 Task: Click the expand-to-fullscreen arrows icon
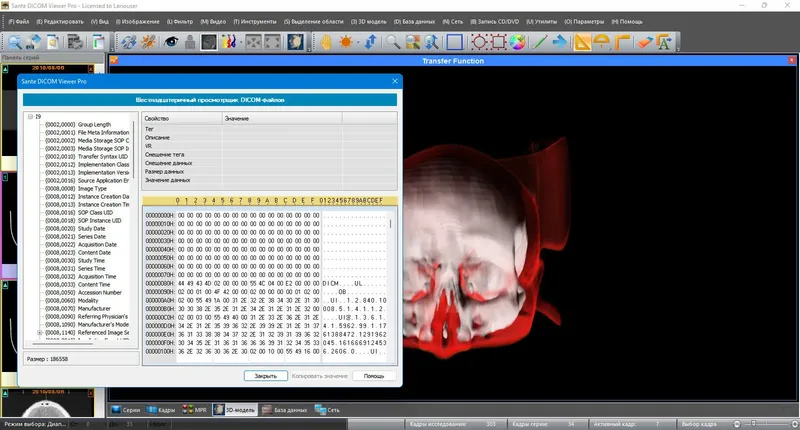pos(273,42)
